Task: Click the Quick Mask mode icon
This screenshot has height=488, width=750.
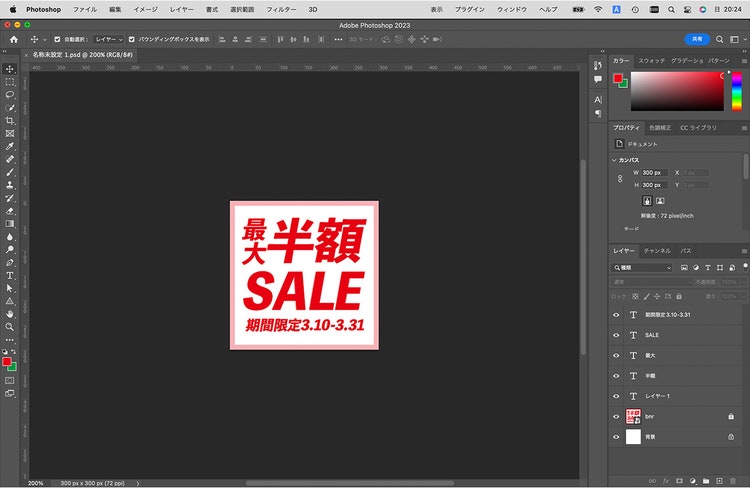Action: click(x=10, y=381)
